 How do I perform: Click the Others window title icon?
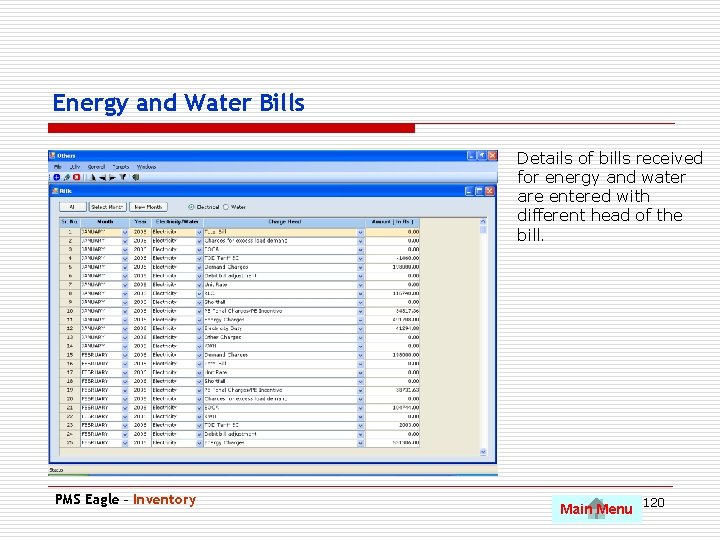pyautogui.click(x=52, y=156)
